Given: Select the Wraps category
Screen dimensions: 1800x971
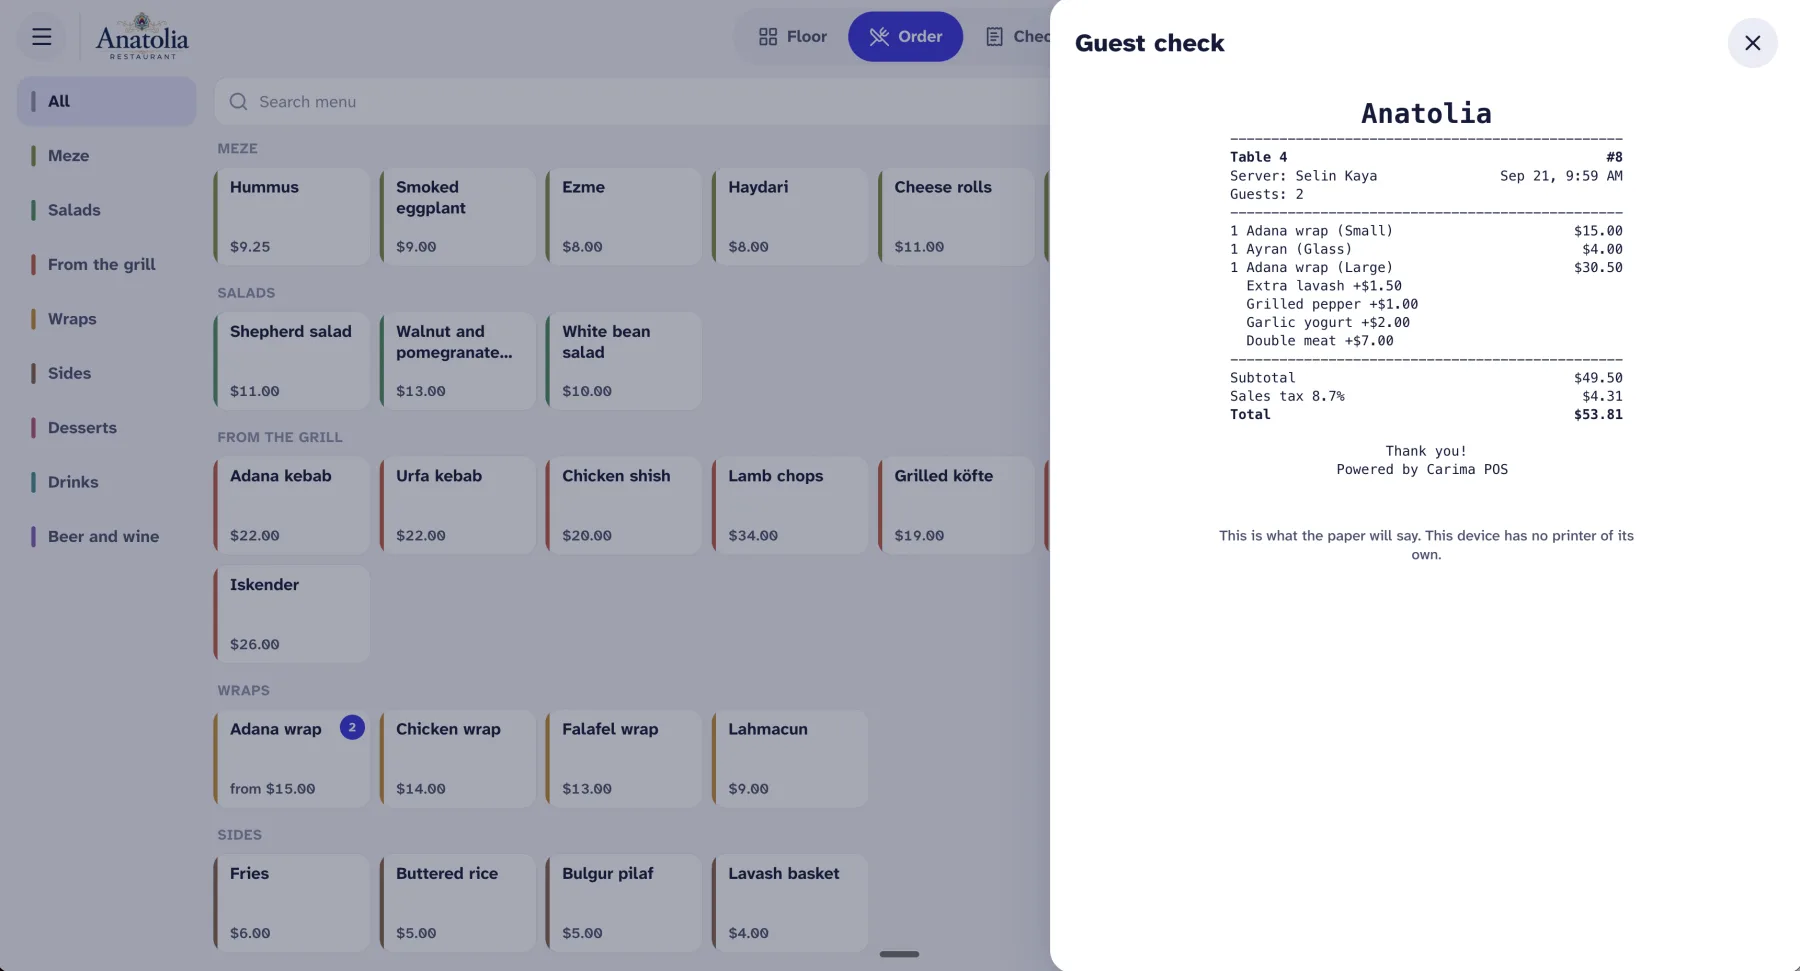Looking at the screenshot, I should [107, 319].
